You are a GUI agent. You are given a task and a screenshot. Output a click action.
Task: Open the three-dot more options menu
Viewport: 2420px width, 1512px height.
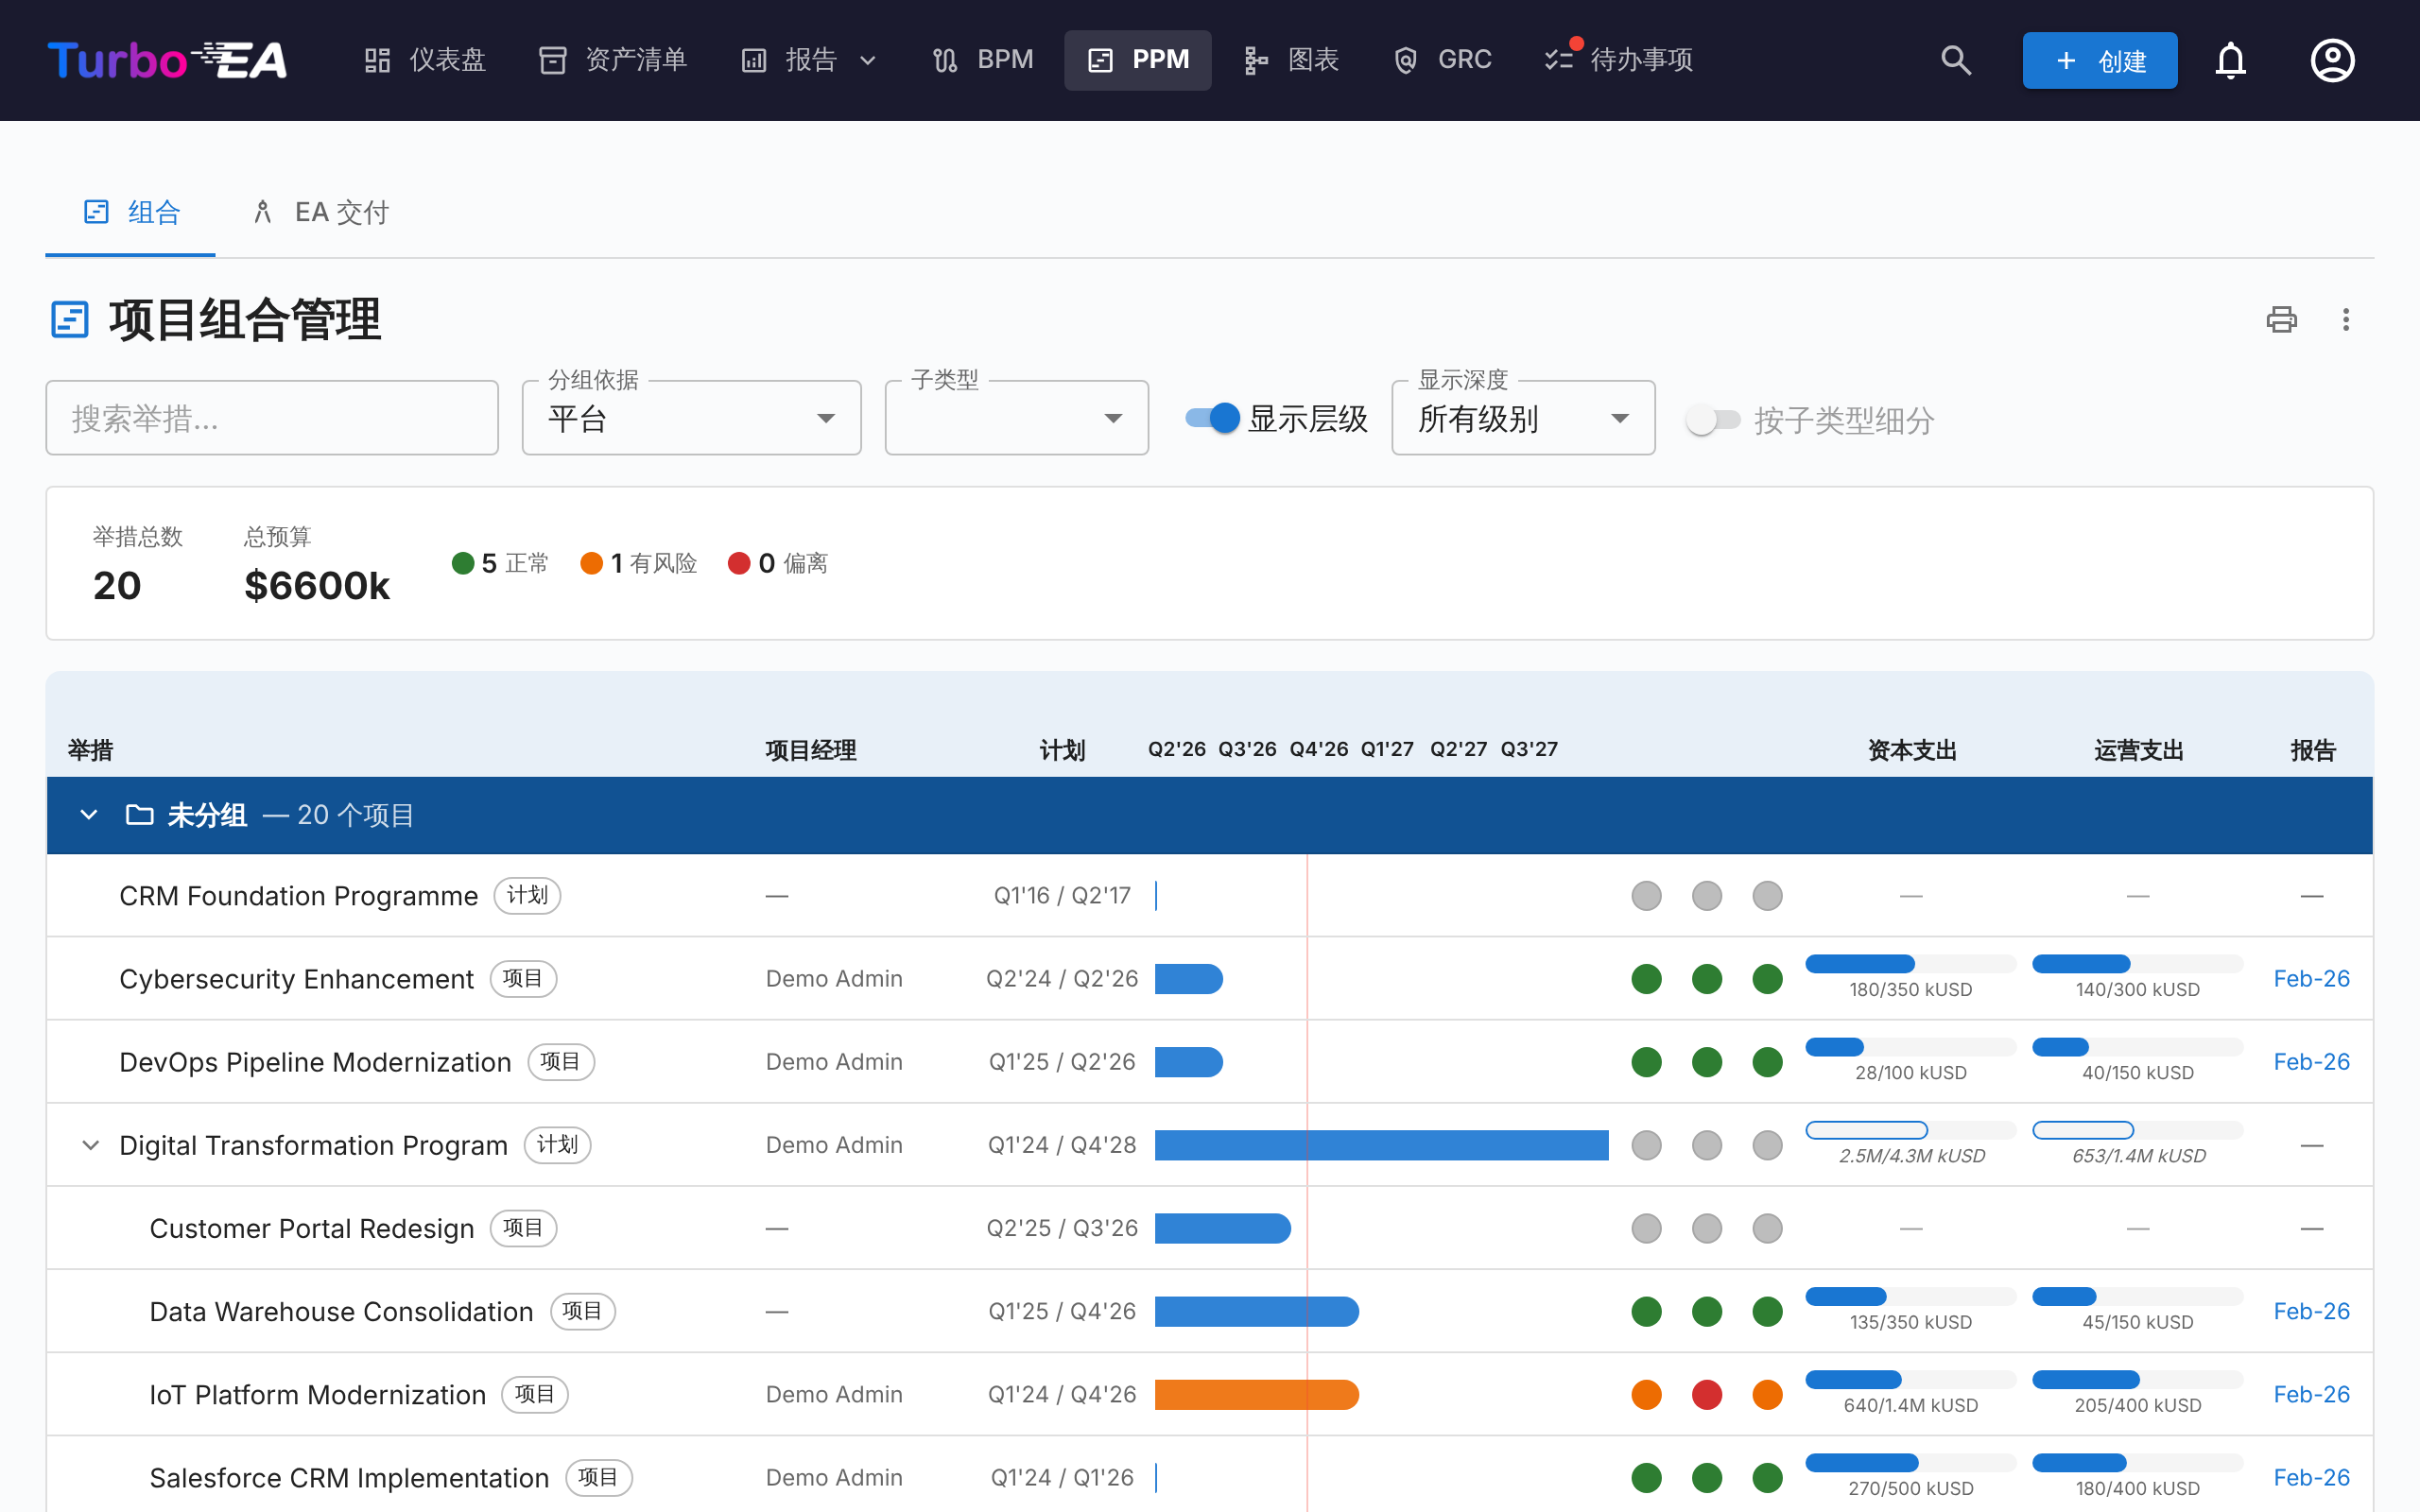tap(2345, 320)
